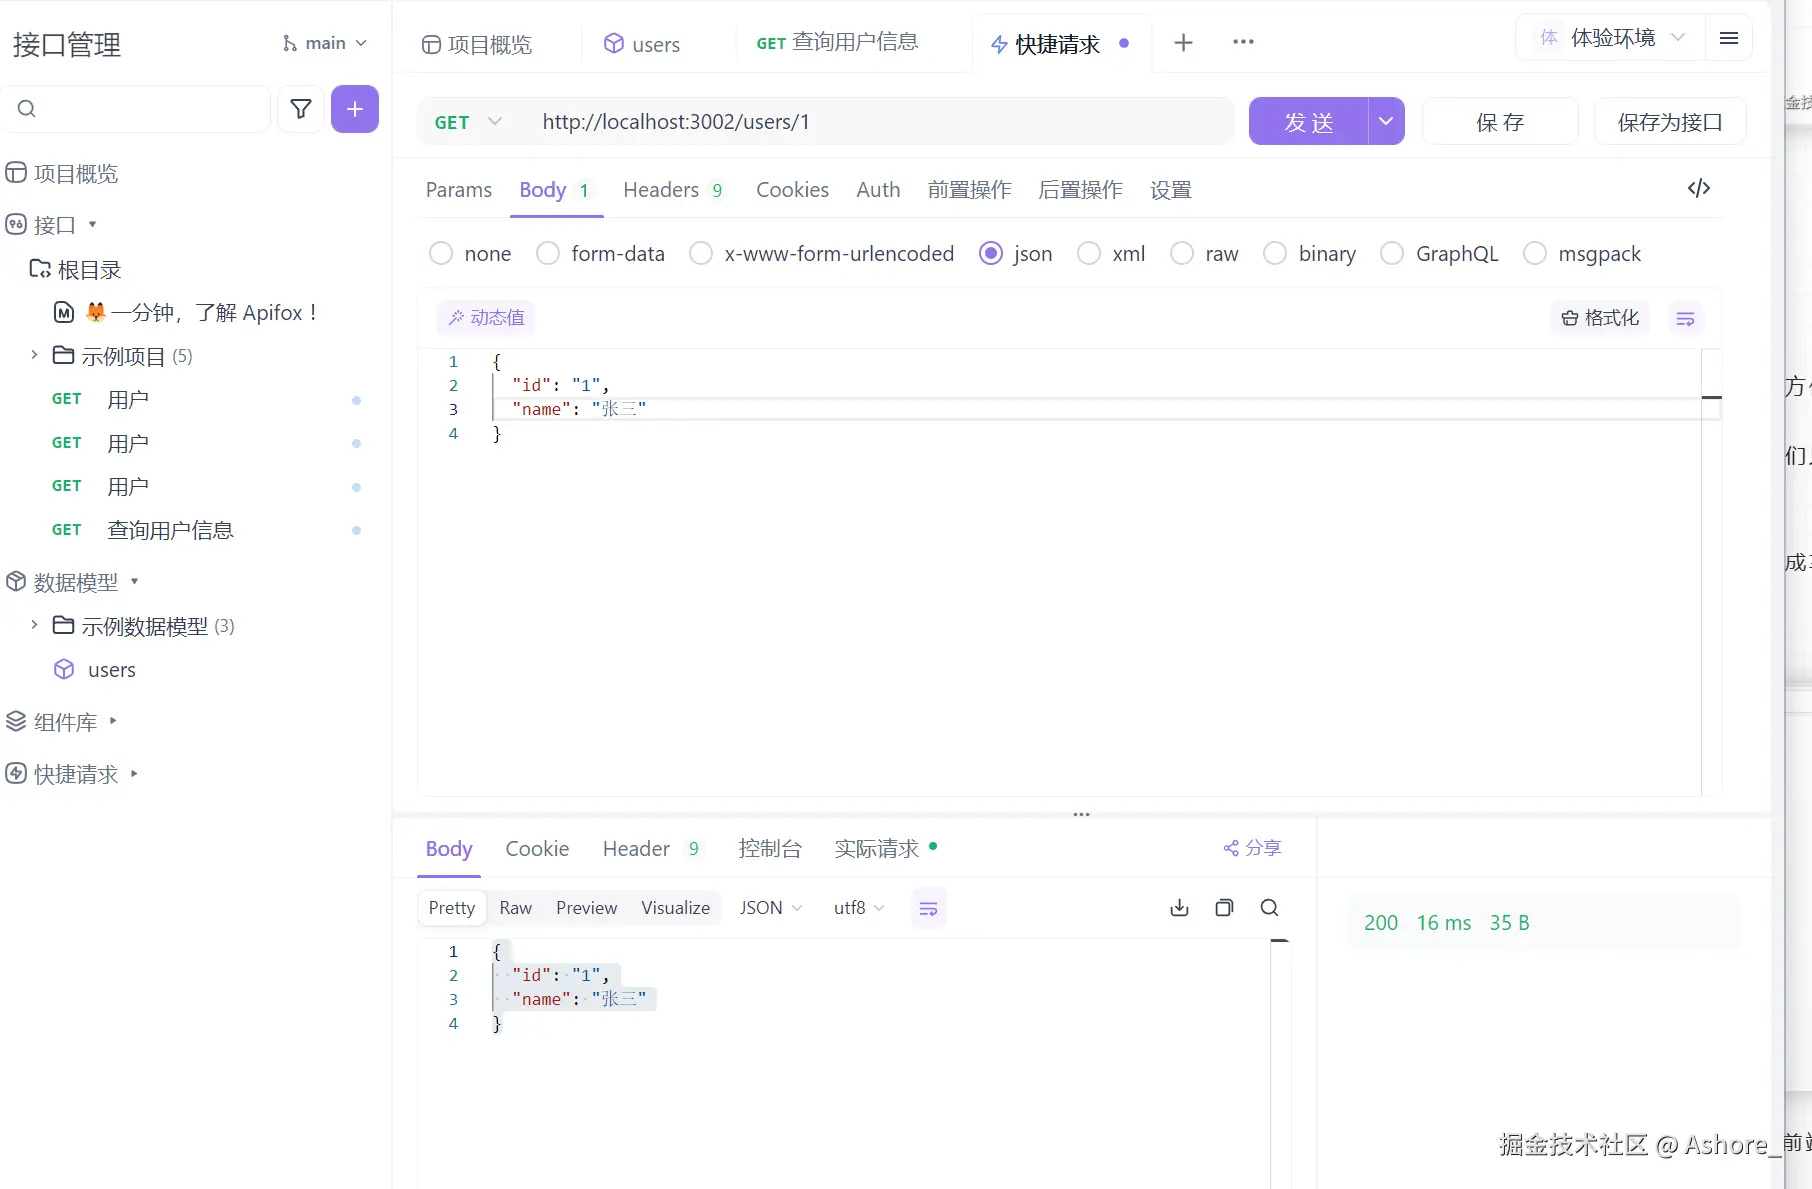Click the purple plus add button
Viewport: 1812px width, 1189px height.
click(x=355, y=109)
